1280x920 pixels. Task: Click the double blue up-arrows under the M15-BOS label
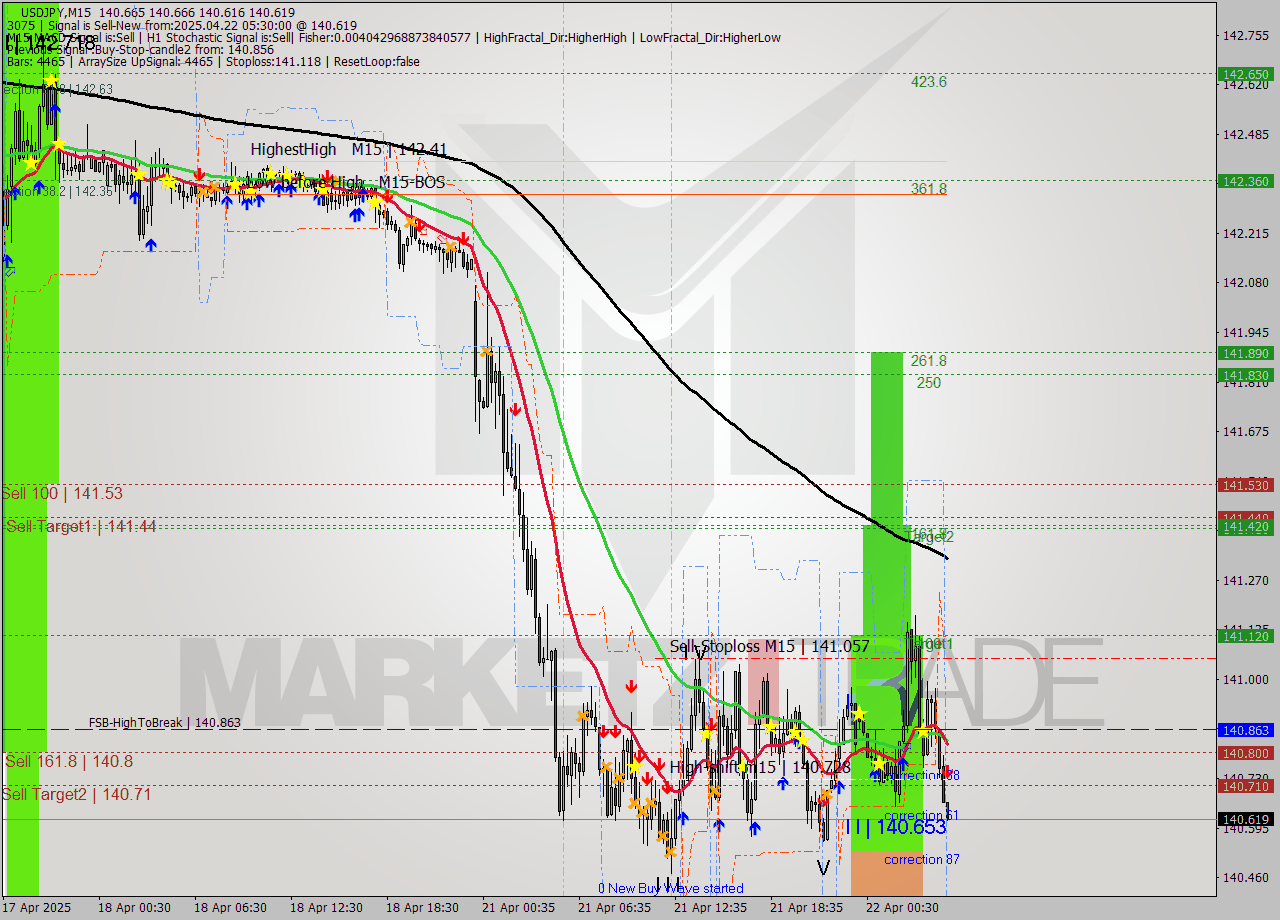point(356,214)
